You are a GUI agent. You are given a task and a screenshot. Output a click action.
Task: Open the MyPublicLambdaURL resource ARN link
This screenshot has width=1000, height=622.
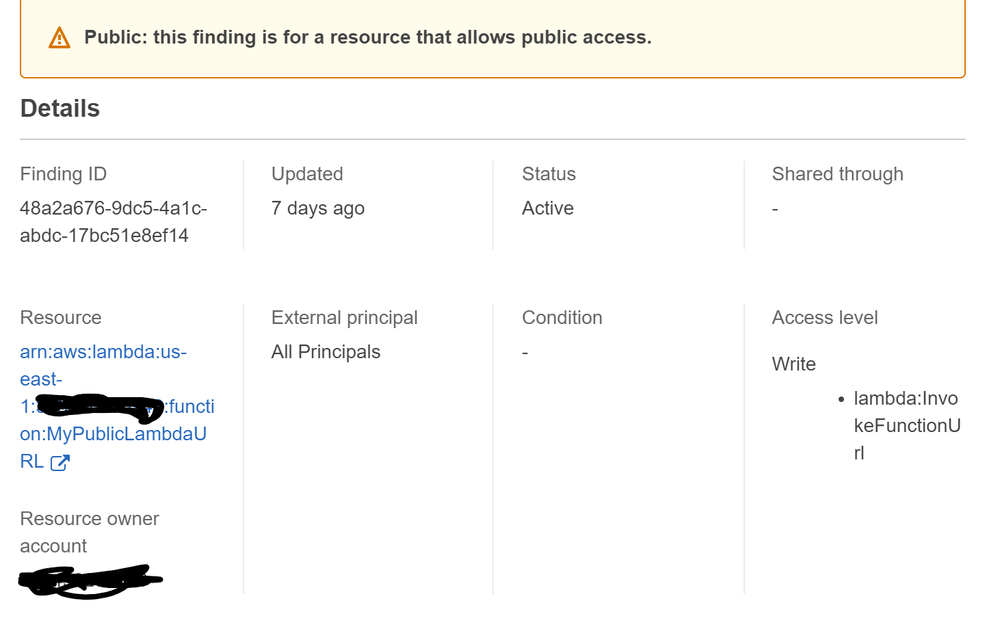tap(113, 435)
